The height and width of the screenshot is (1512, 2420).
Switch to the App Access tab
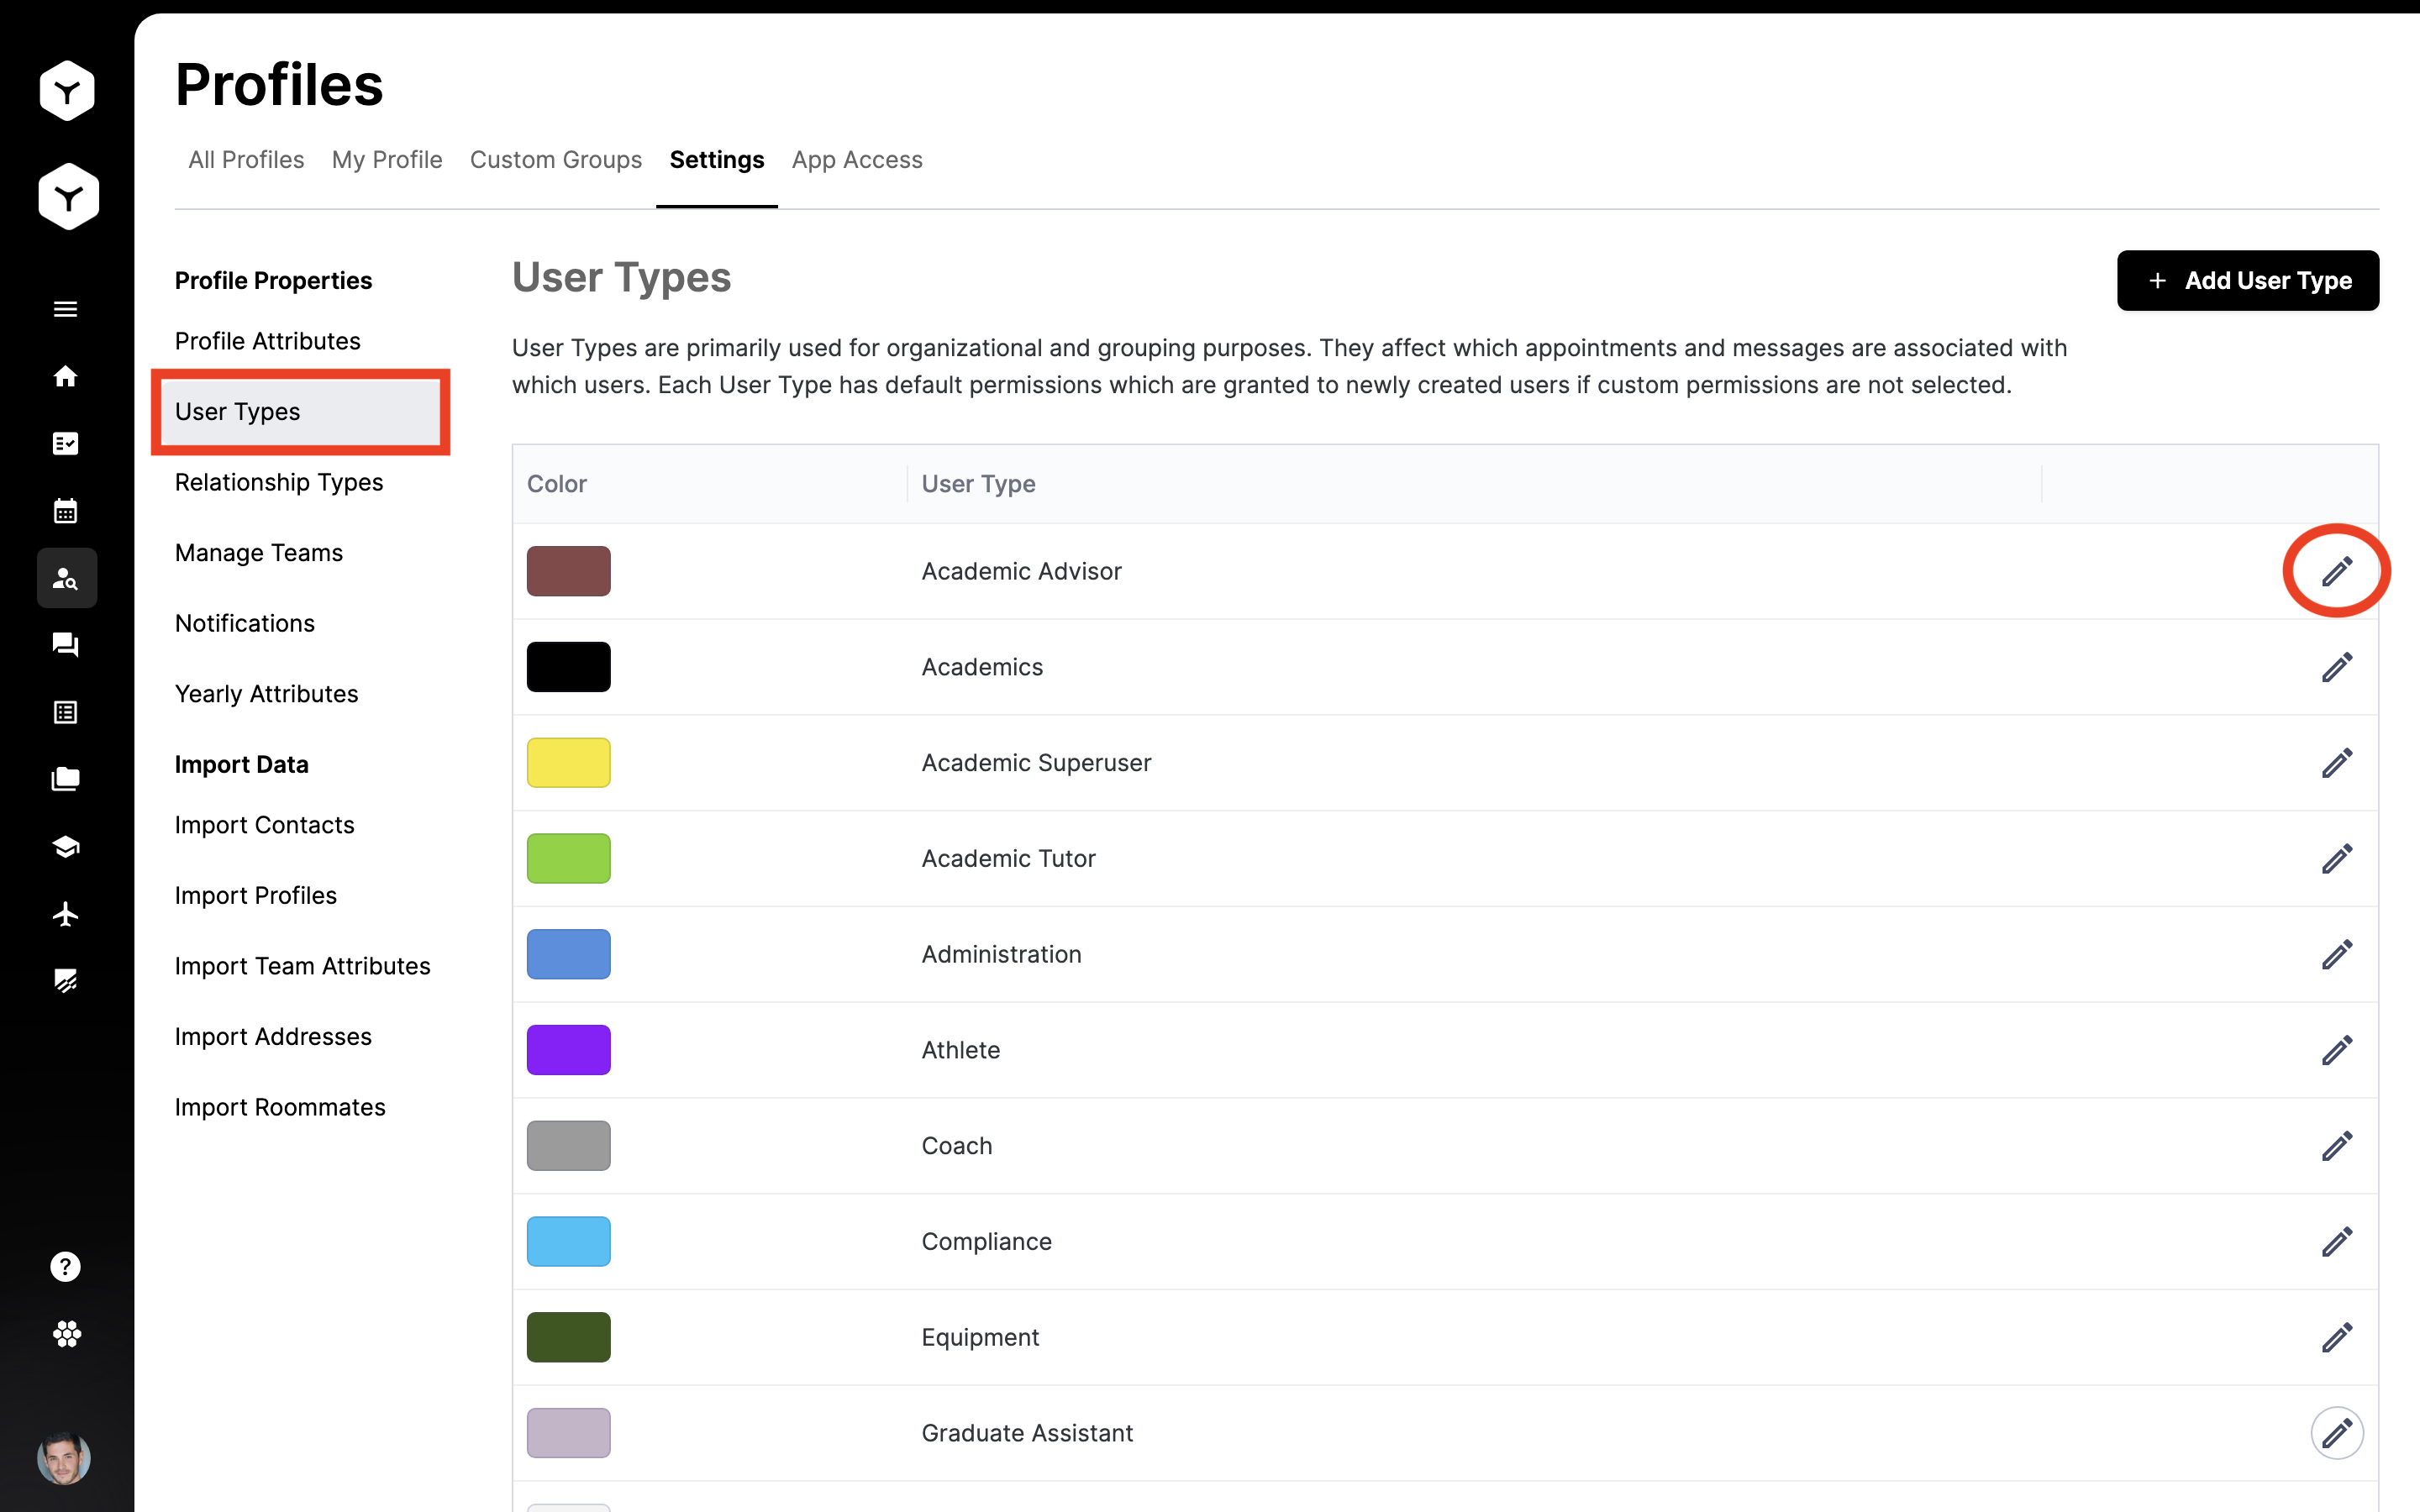(857, 160)
